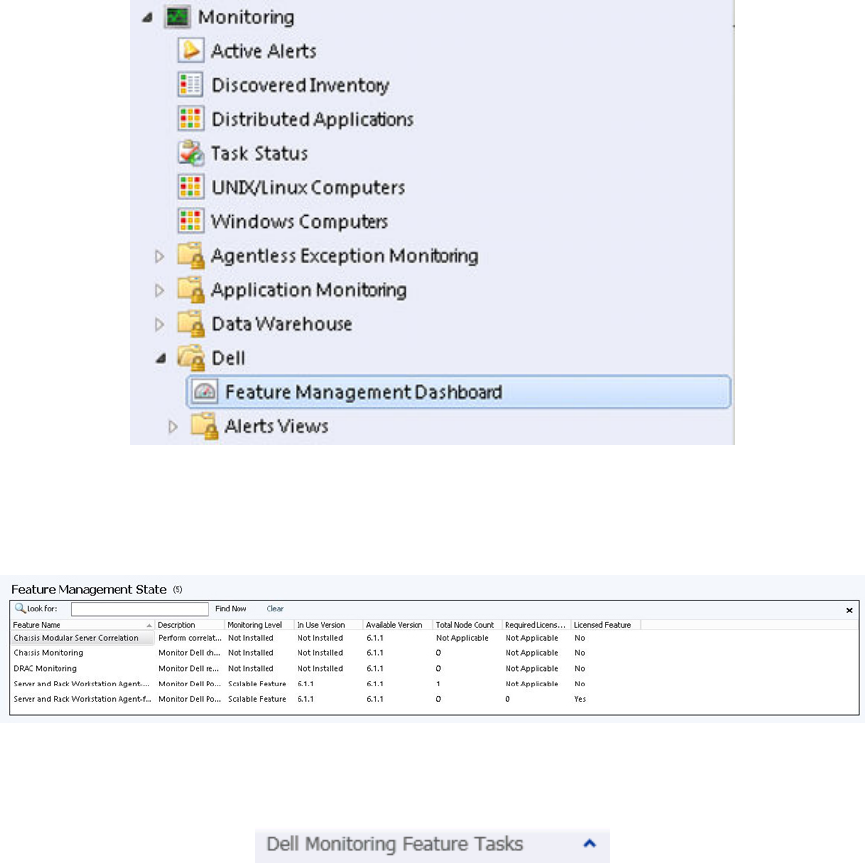The width and height of the screenshot is (865, 863).
Task: Select the Data Warehouse folder label
Action: [x=282, y=324]
